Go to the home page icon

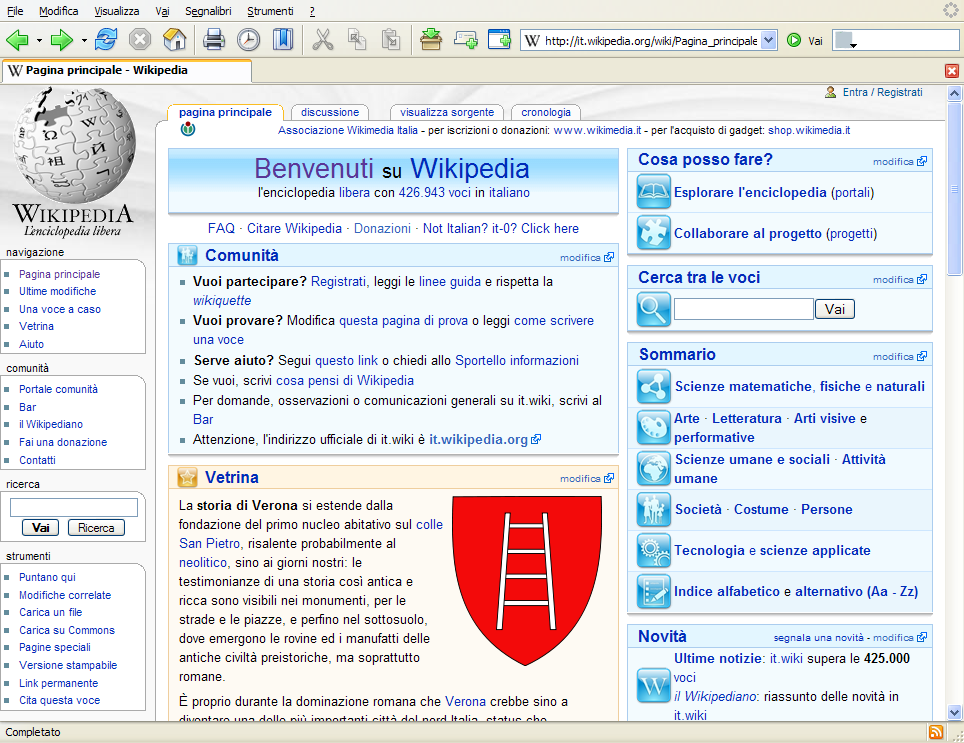[175, 40]
